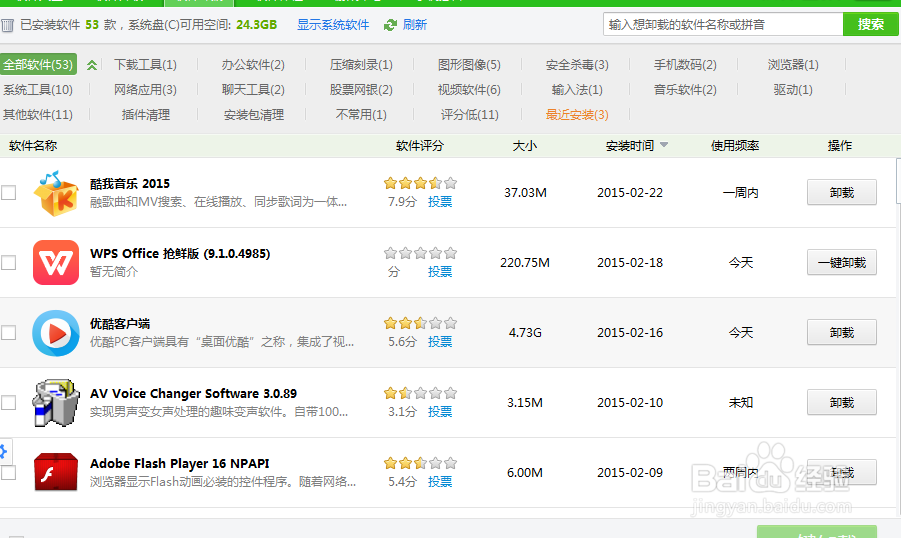This screenshot has height=538, width=901.
Task: Click the 显示系统软件 link
Action: click(x=333, y=25)
